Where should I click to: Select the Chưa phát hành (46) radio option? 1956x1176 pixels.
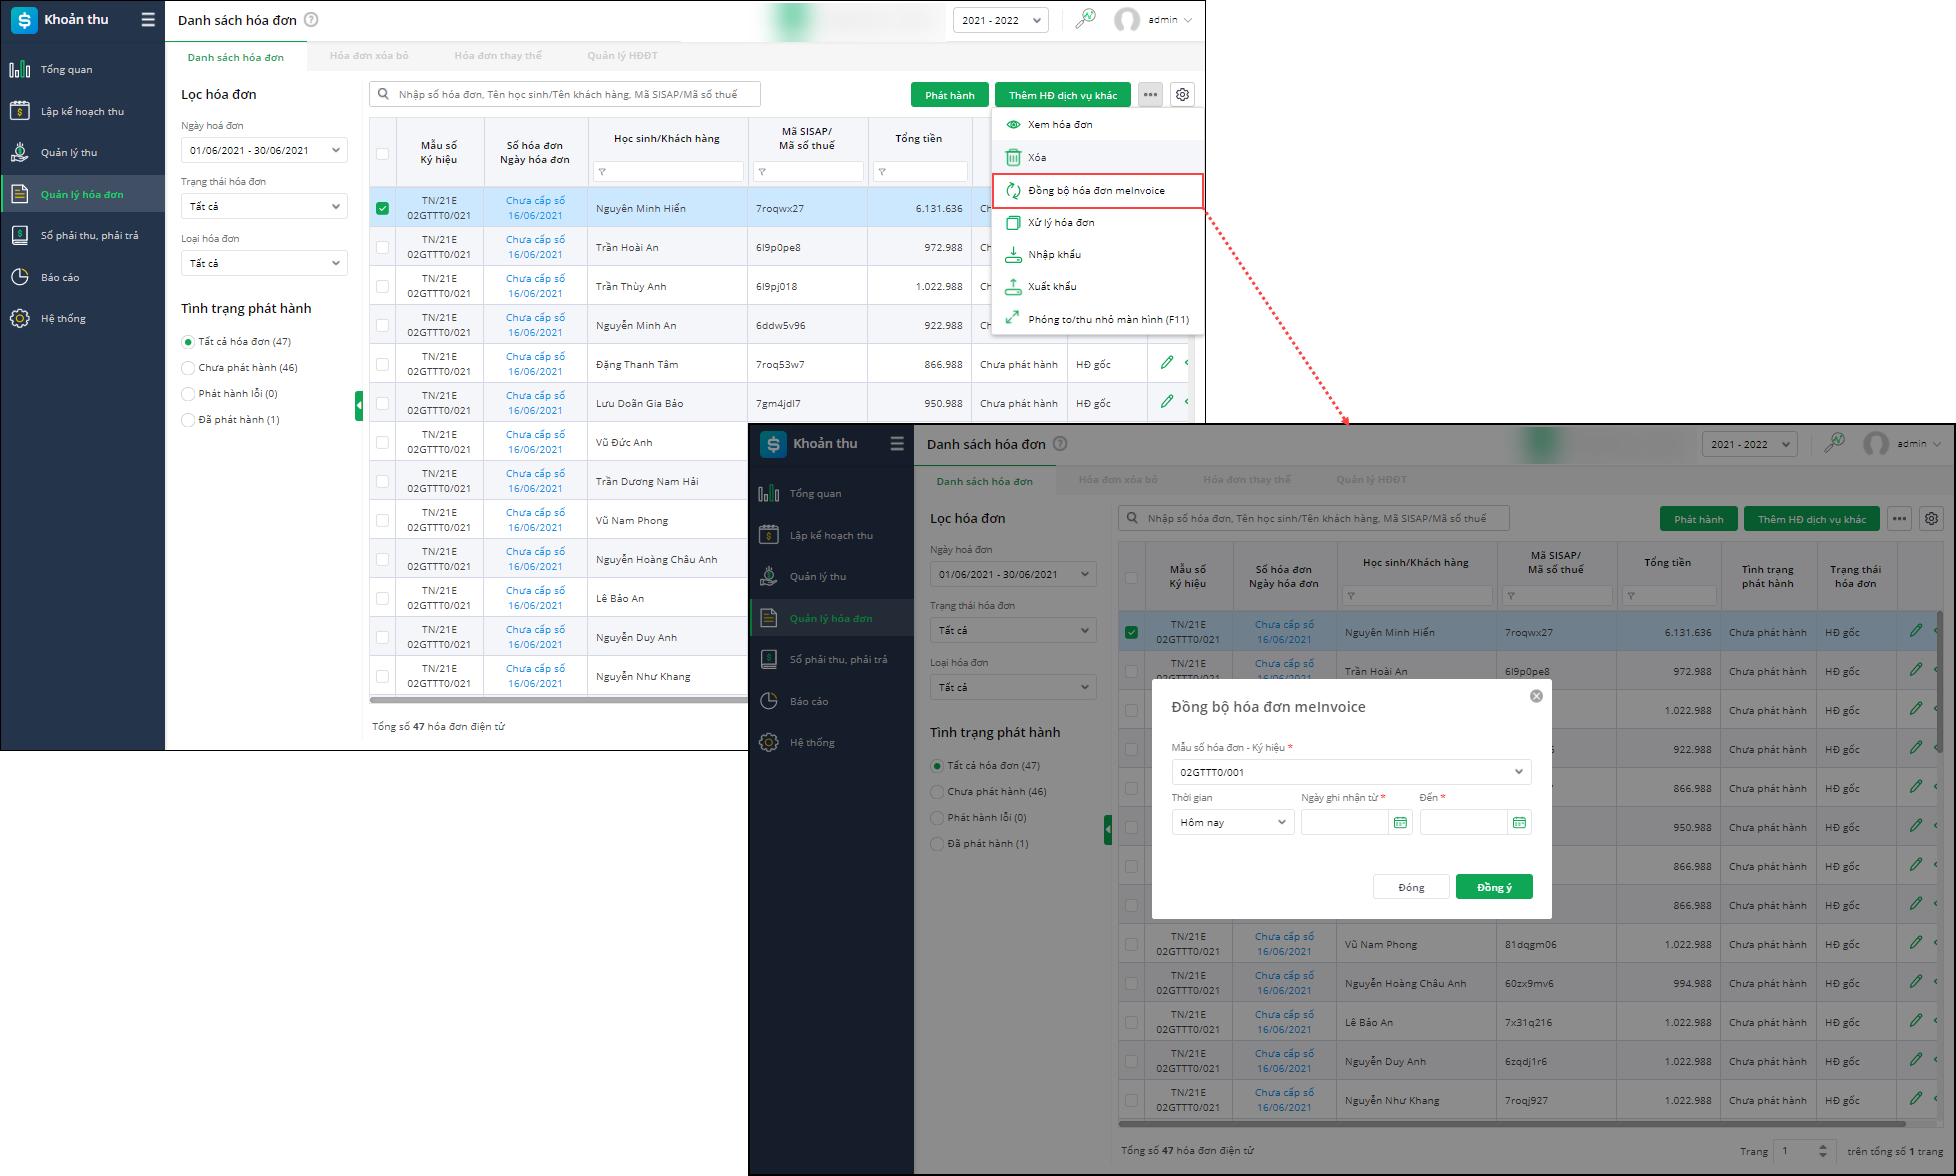pos(188,368)
